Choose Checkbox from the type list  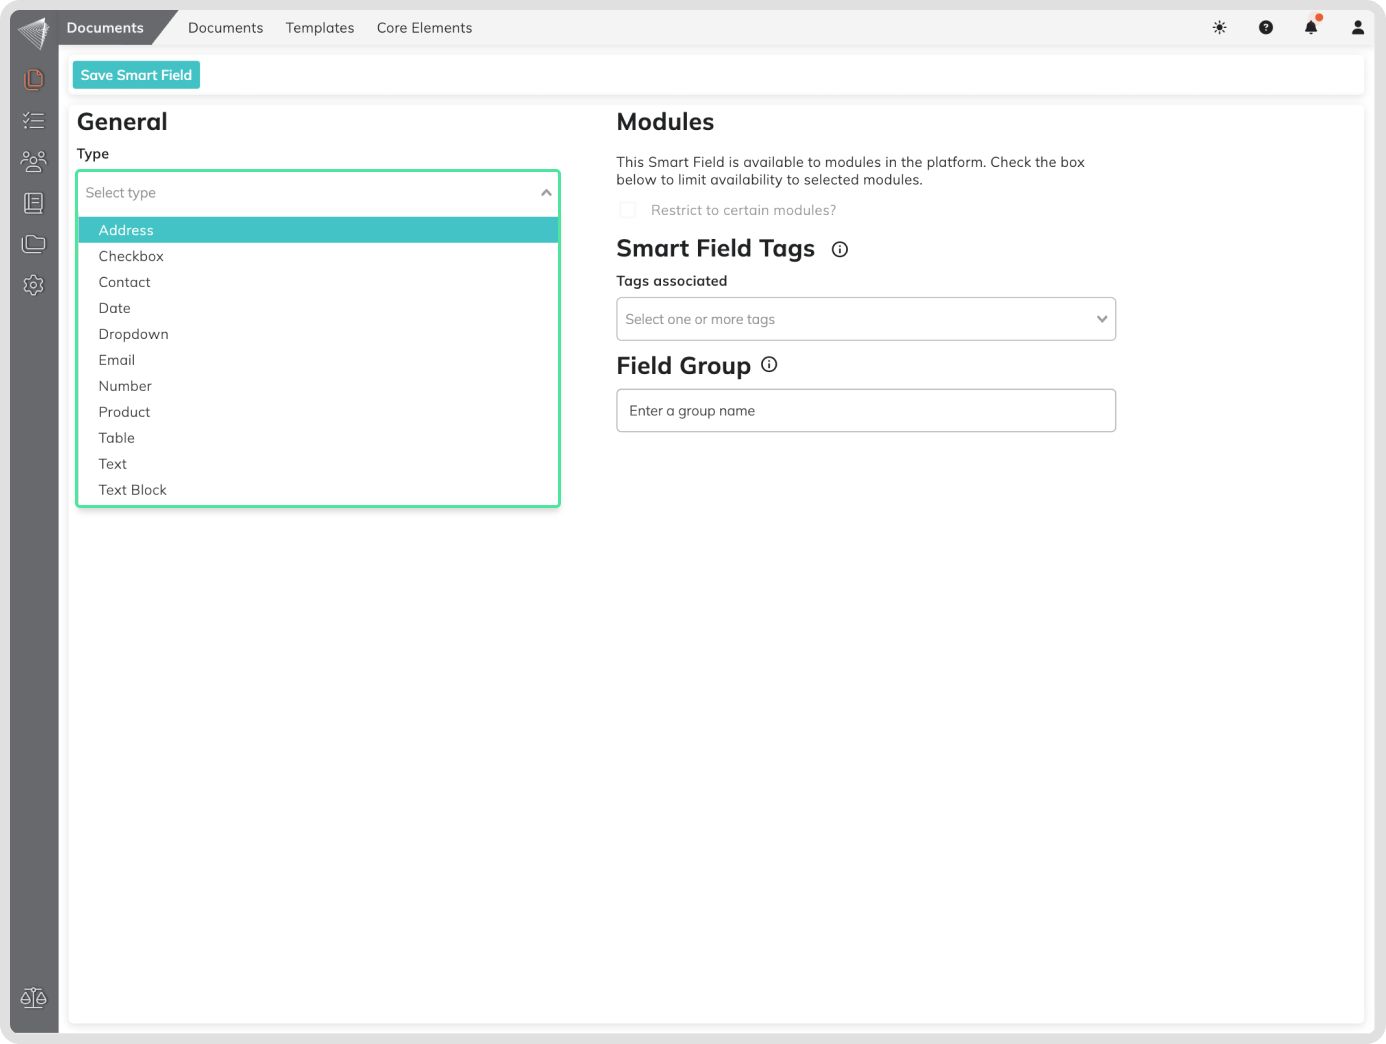click(131, 256)
